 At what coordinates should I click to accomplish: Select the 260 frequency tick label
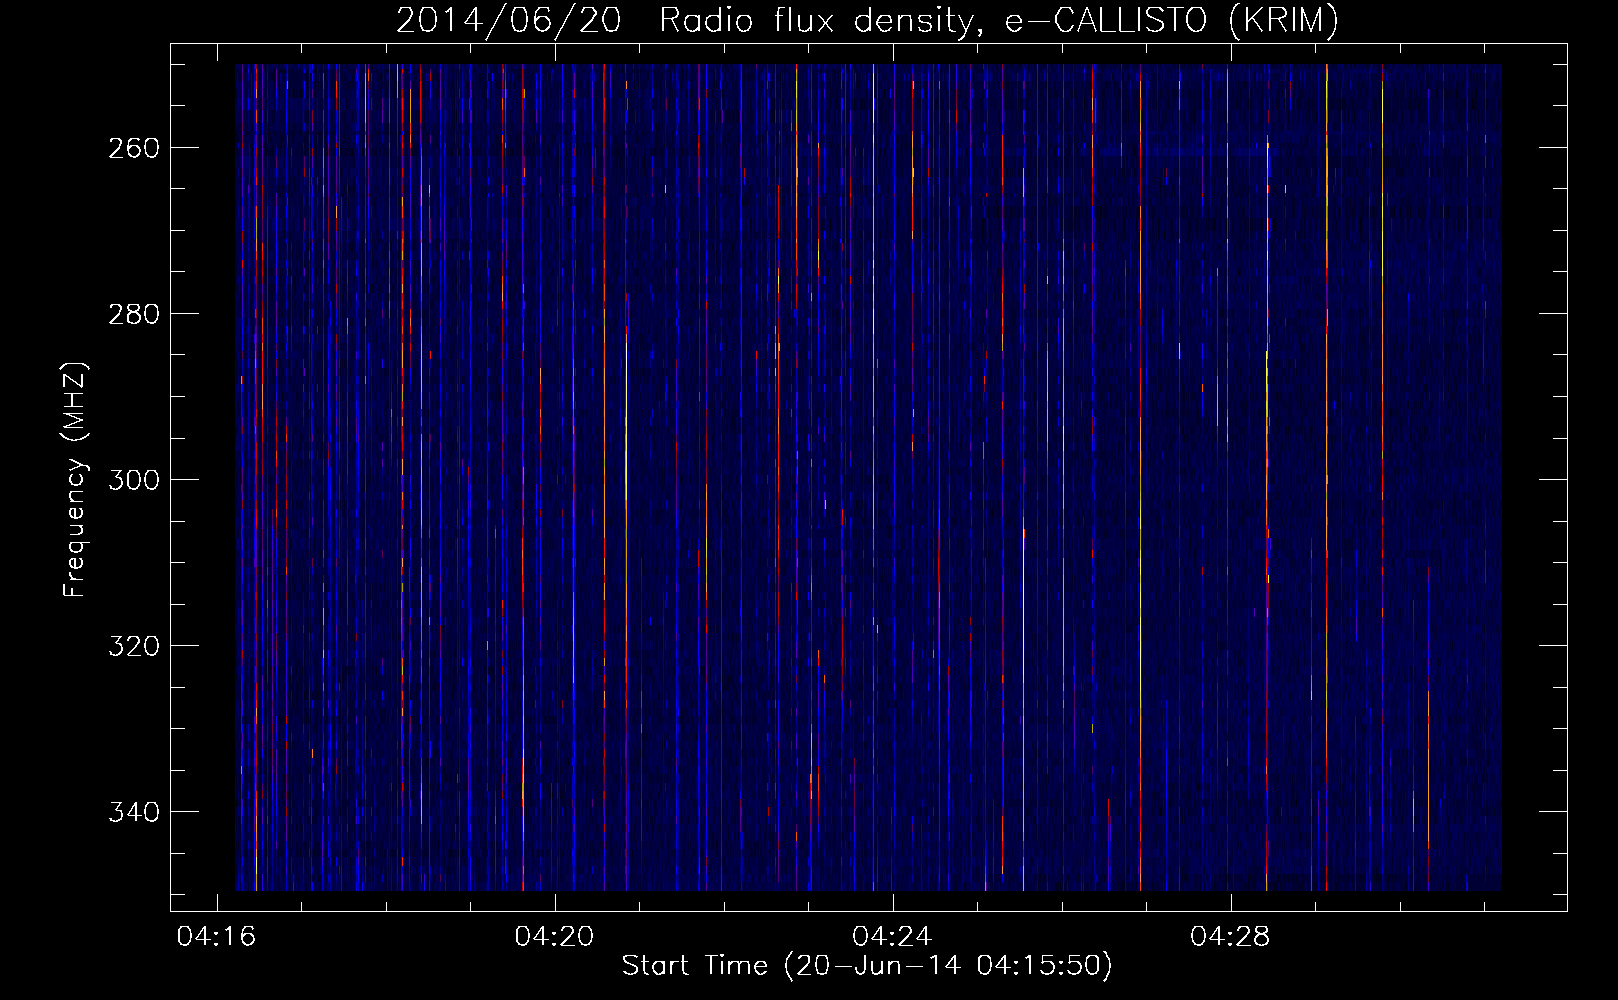[x=134, y=148]
